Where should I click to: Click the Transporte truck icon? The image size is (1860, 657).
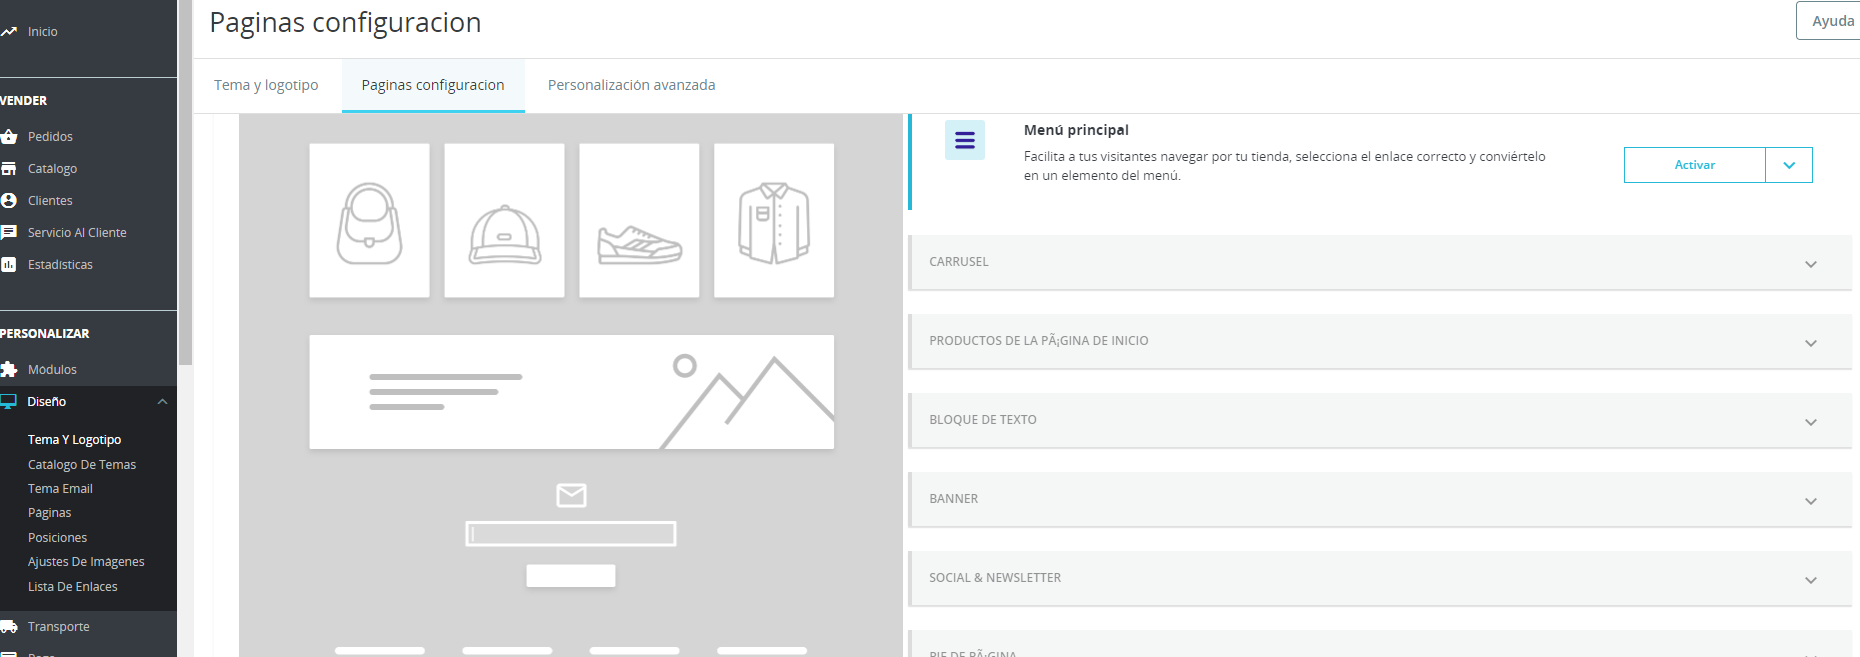(9, 627)
